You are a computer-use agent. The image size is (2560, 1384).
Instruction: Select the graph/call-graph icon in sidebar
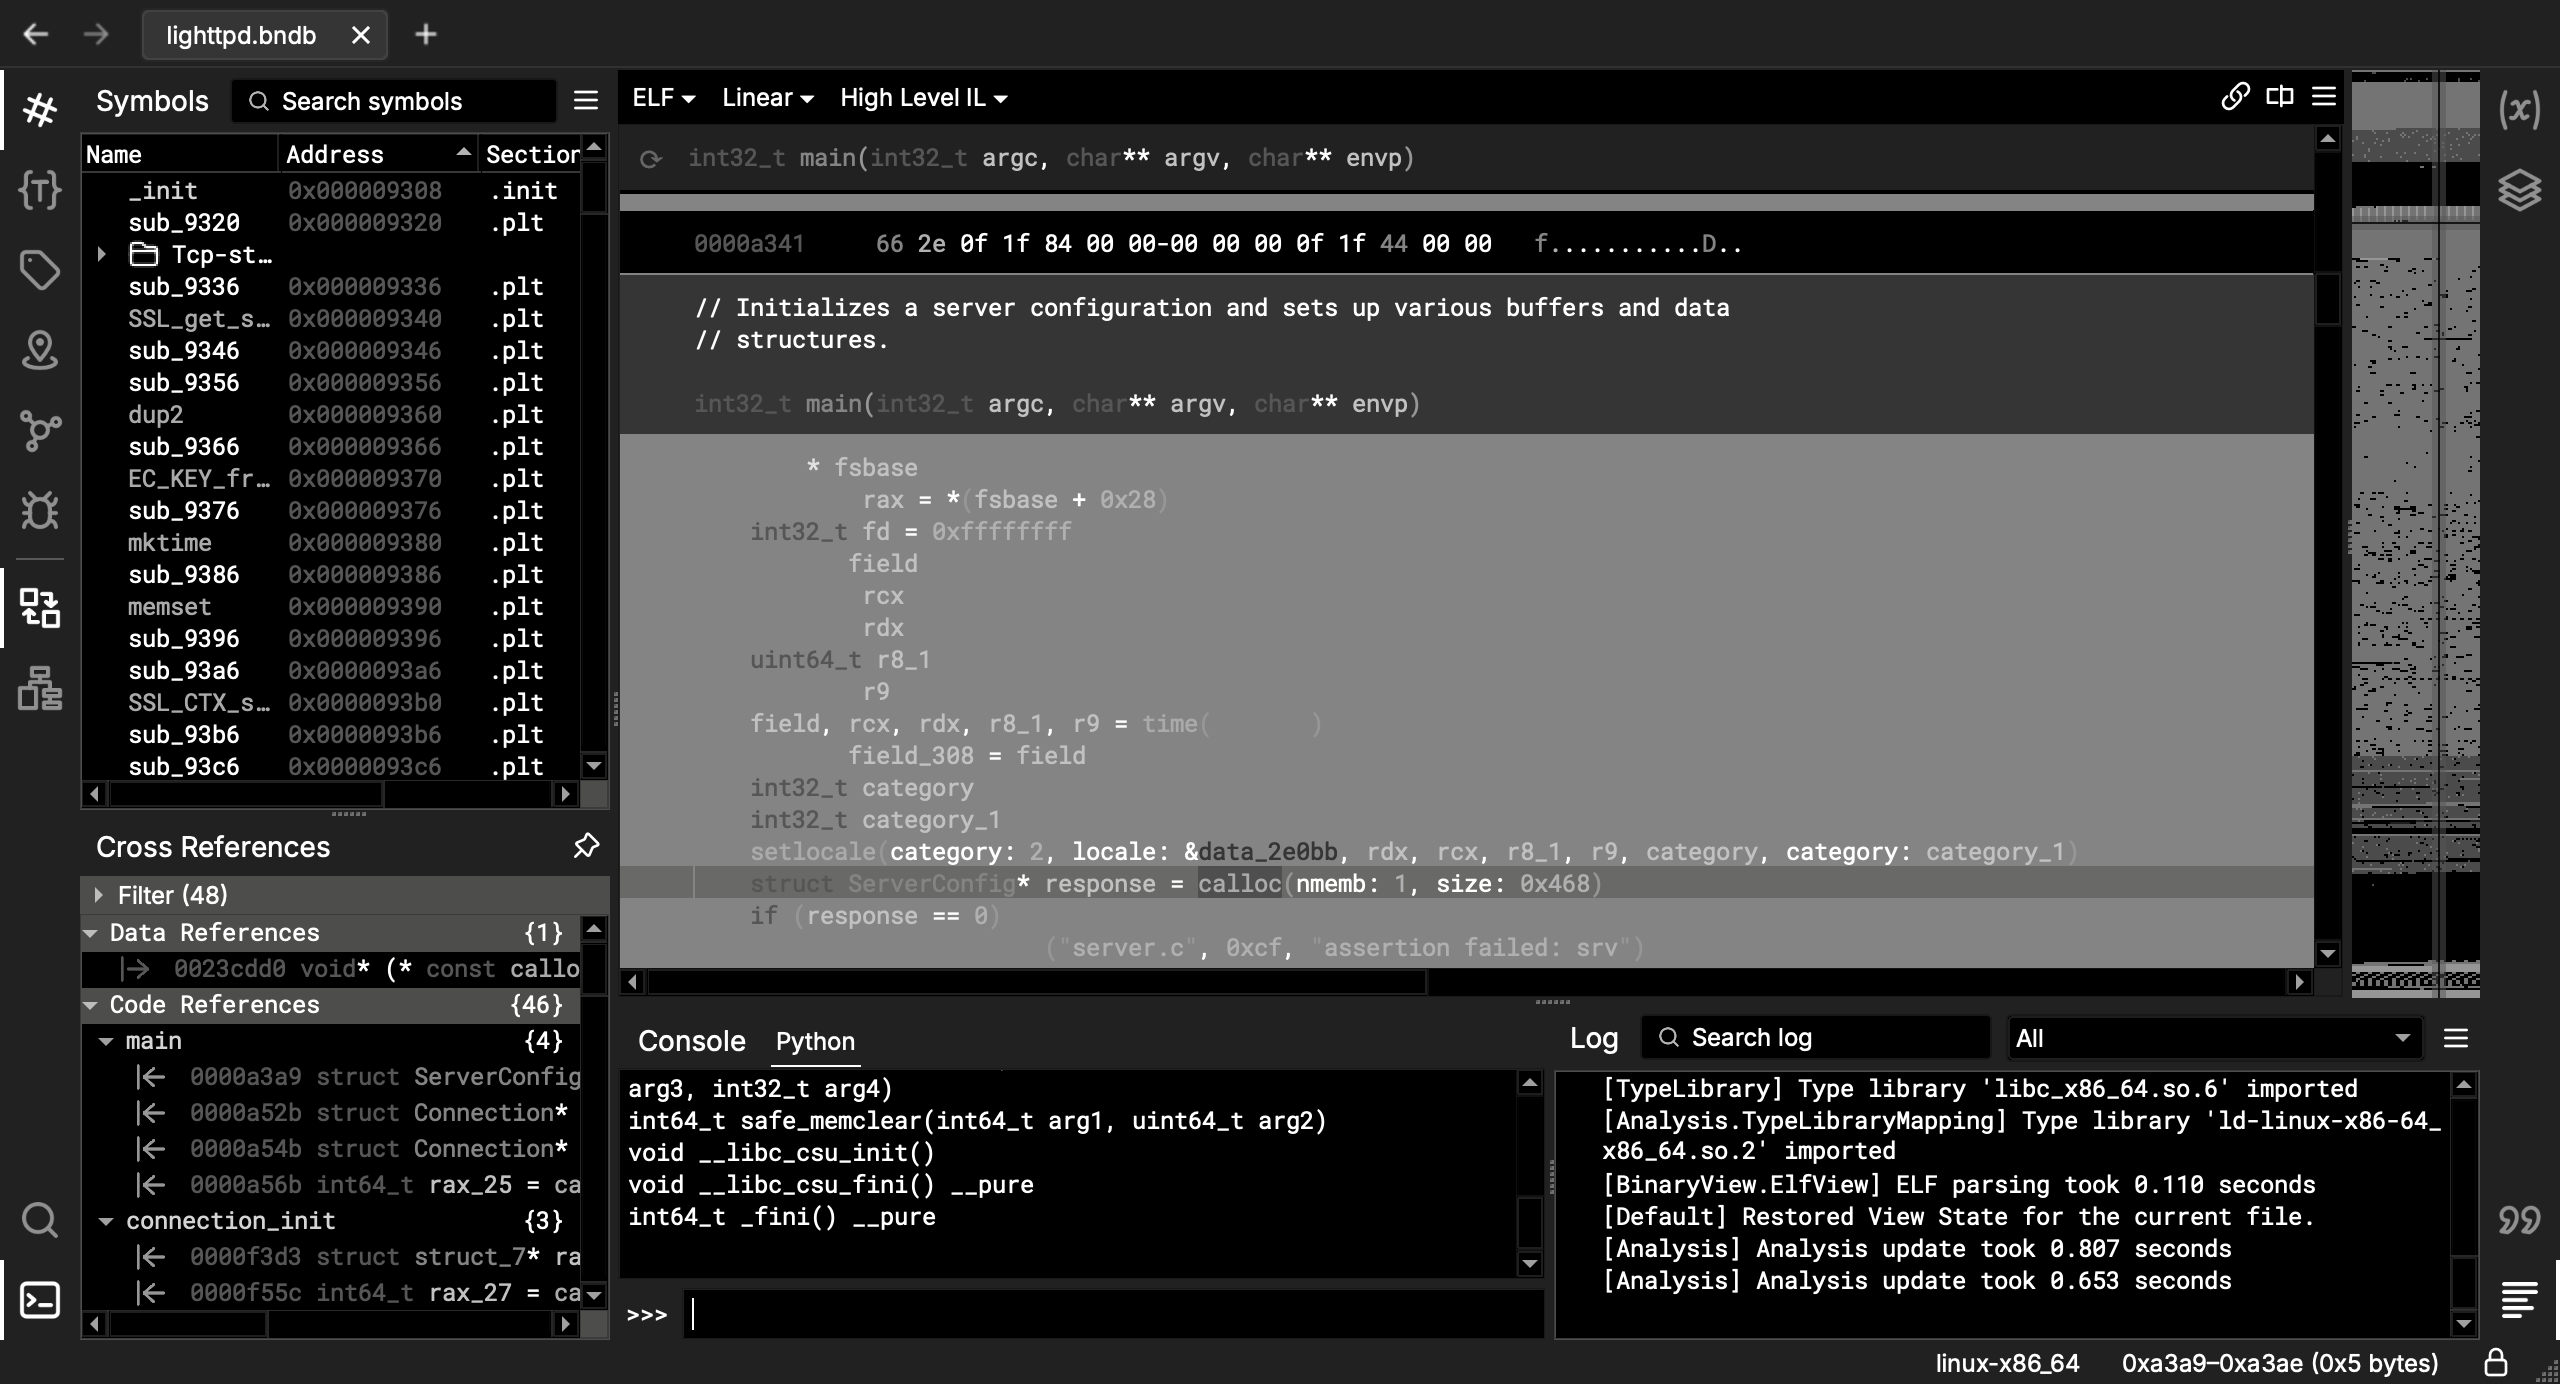click(x=41, y=431)
